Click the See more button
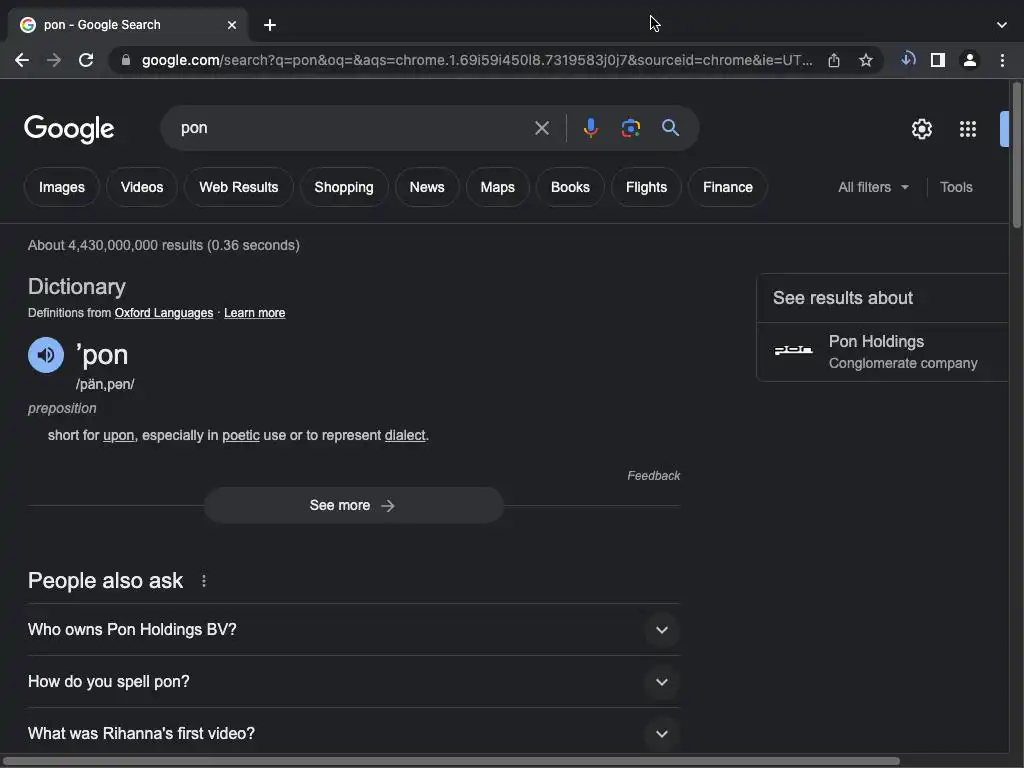The height and width of the screenshot is (768, 1024). tap(353, 505)
